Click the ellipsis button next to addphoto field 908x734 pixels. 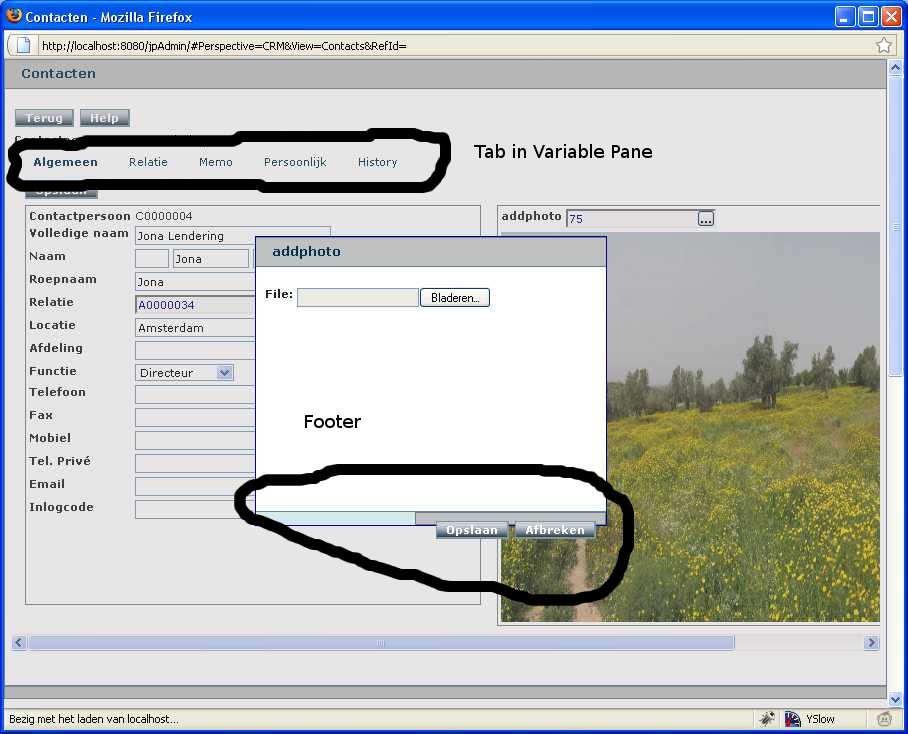point(706,218)
